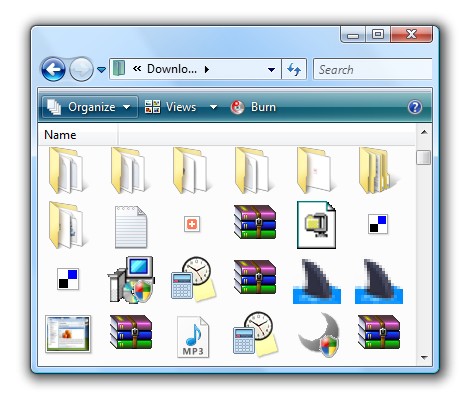Screen dimensions: 464x405
Task: Click the green folder icon in address bar
Action: pyautogui.click(x=119, y=69)
